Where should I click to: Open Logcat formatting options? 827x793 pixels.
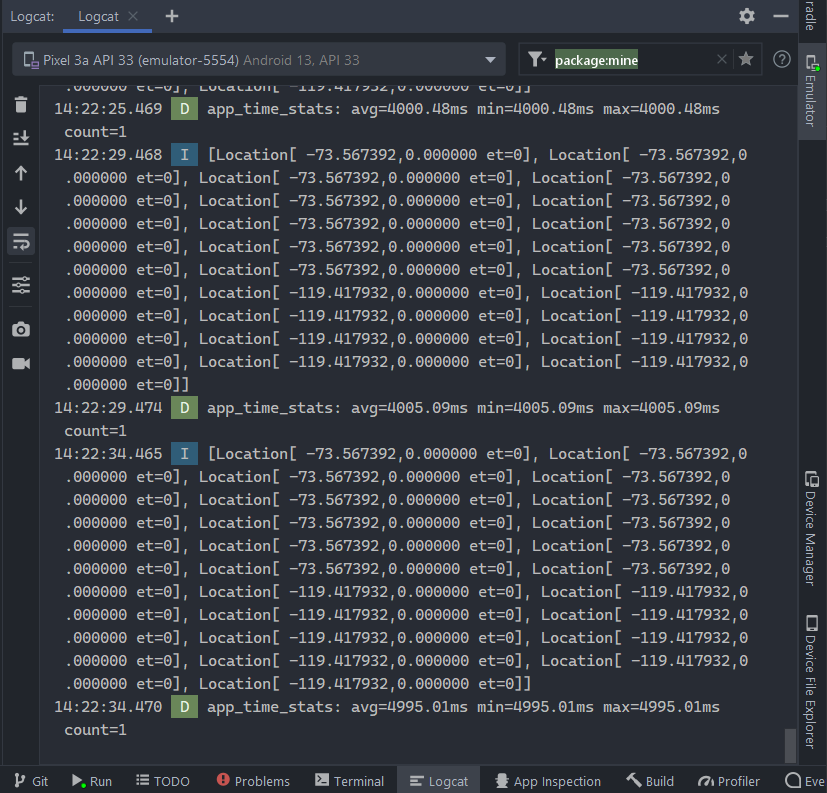click(x=21, y=285)
